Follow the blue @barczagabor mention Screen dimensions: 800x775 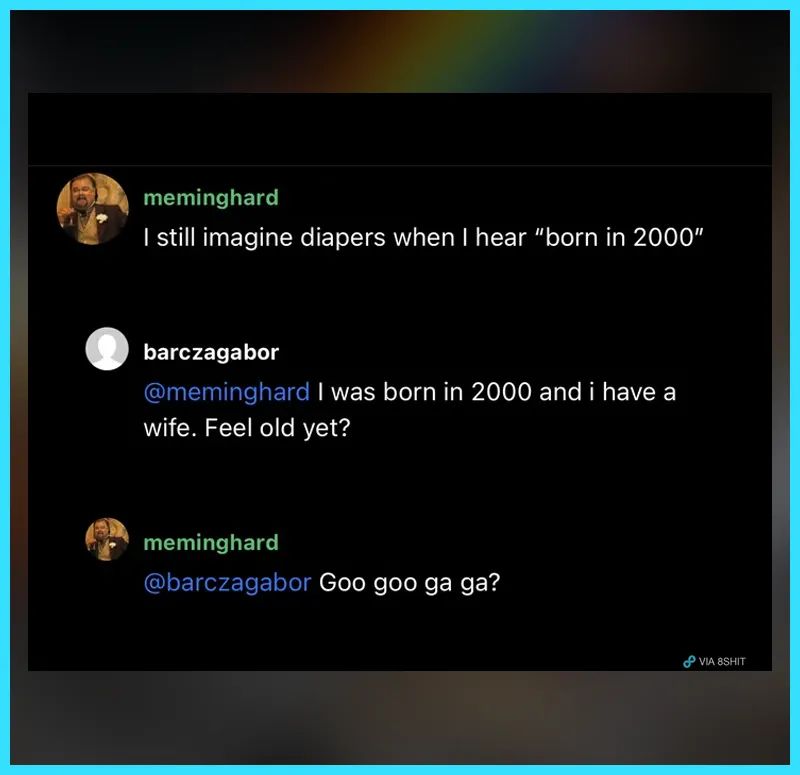click(x=227, y=582)
